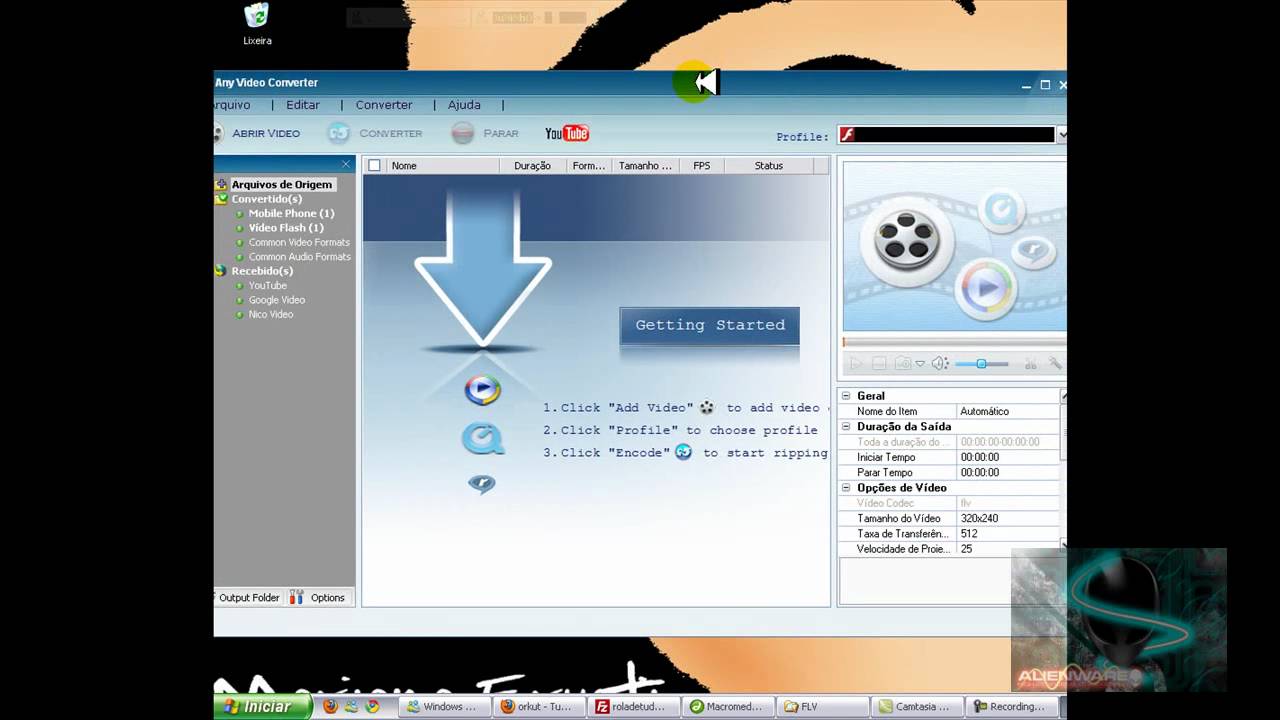
Task: Switch to orkut Firefox taskbar window
Action: tap(539, 706)
